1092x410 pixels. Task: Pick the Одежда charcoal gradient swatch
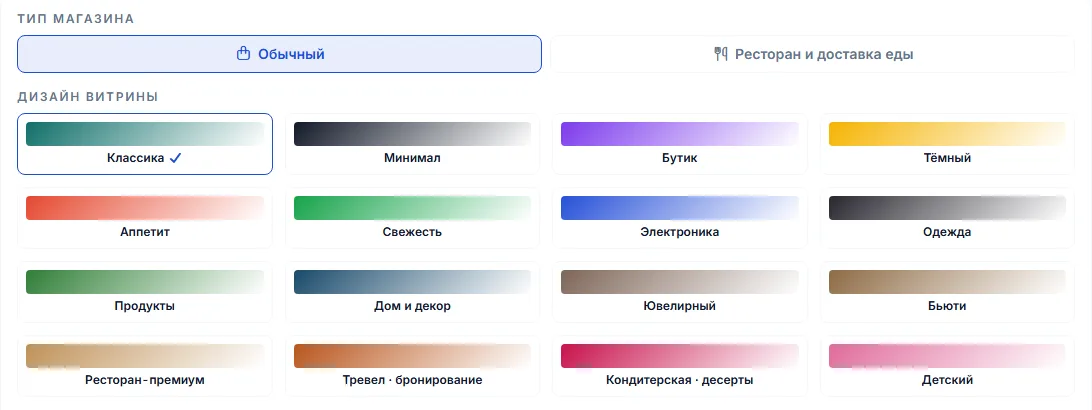tap(947, 208)
